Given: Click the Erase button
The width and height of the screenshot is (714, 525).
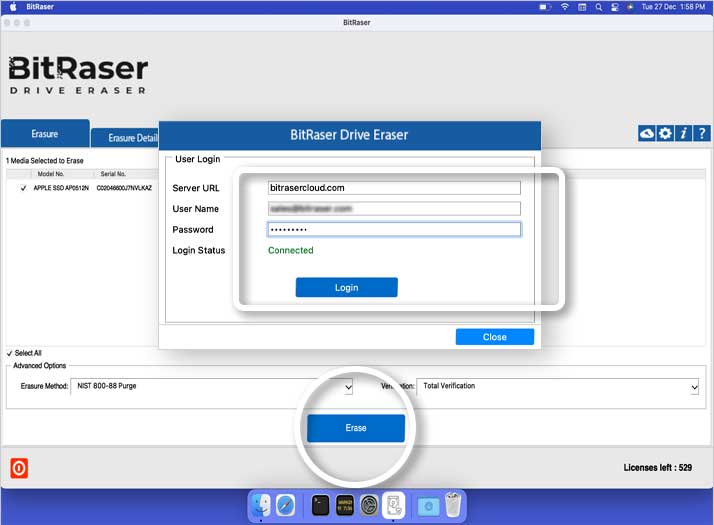Looking at the screenshot, I should pos(356,428).
